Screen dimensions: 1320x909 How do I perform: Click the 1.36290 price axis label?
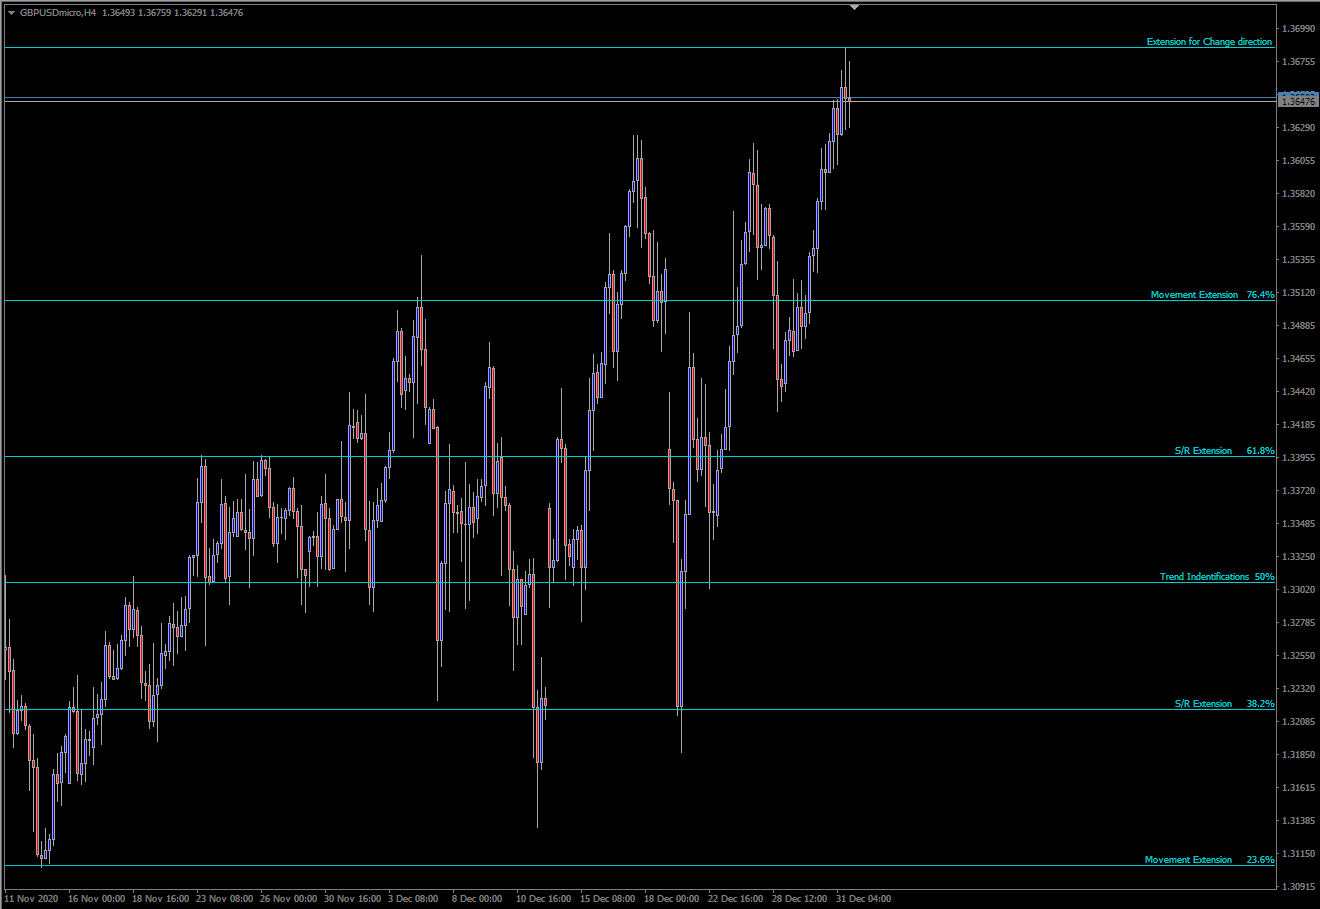tap(1297, 128)
